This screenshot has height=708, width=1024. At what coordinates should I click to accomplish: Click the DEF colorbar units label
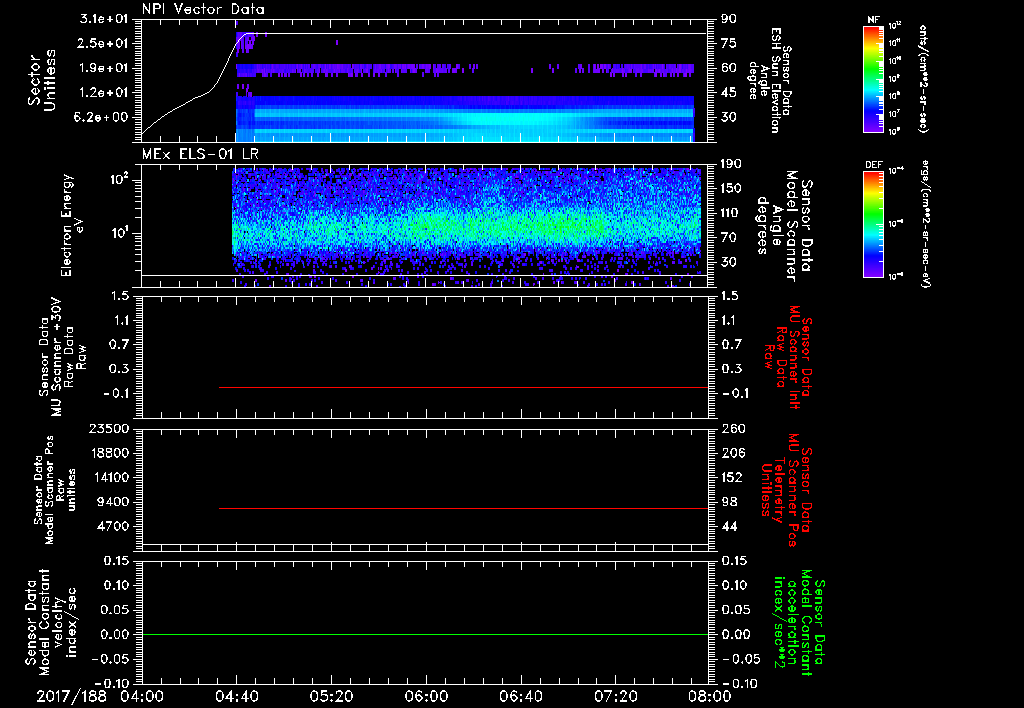tap(926, 223)
